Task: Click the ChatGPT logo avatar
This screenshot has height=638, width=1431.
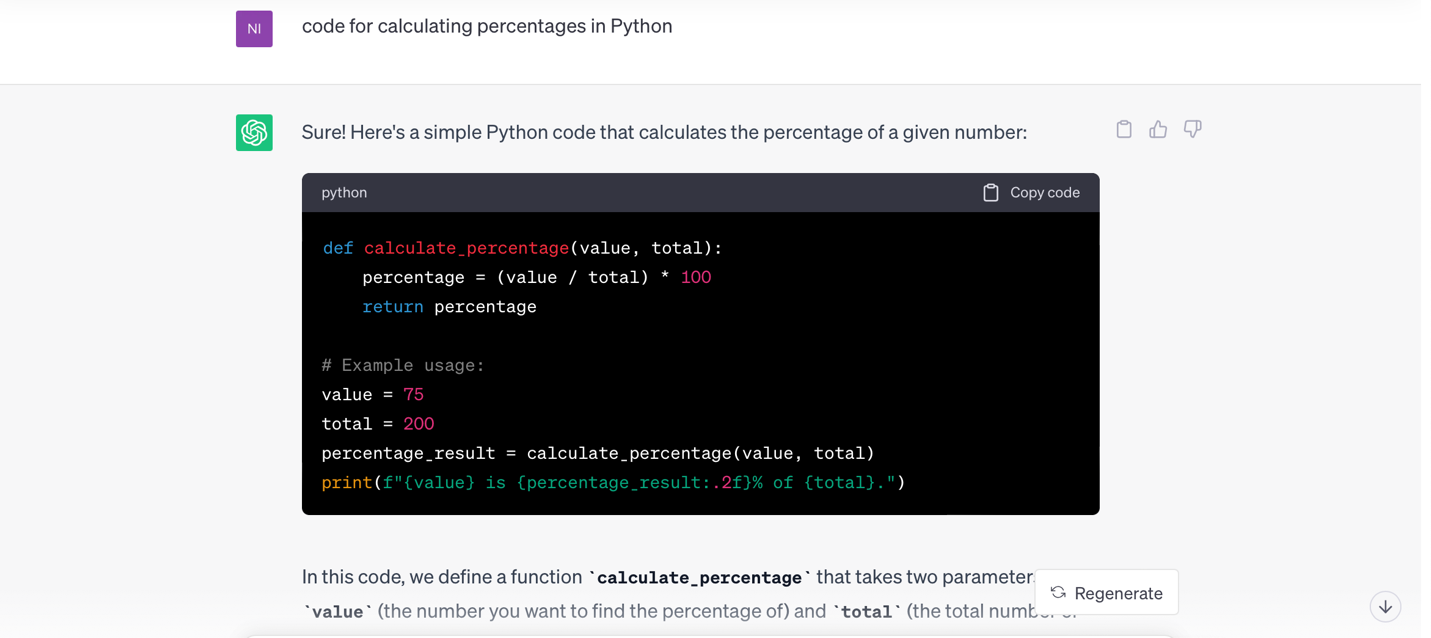Action: tap(254, 132)
